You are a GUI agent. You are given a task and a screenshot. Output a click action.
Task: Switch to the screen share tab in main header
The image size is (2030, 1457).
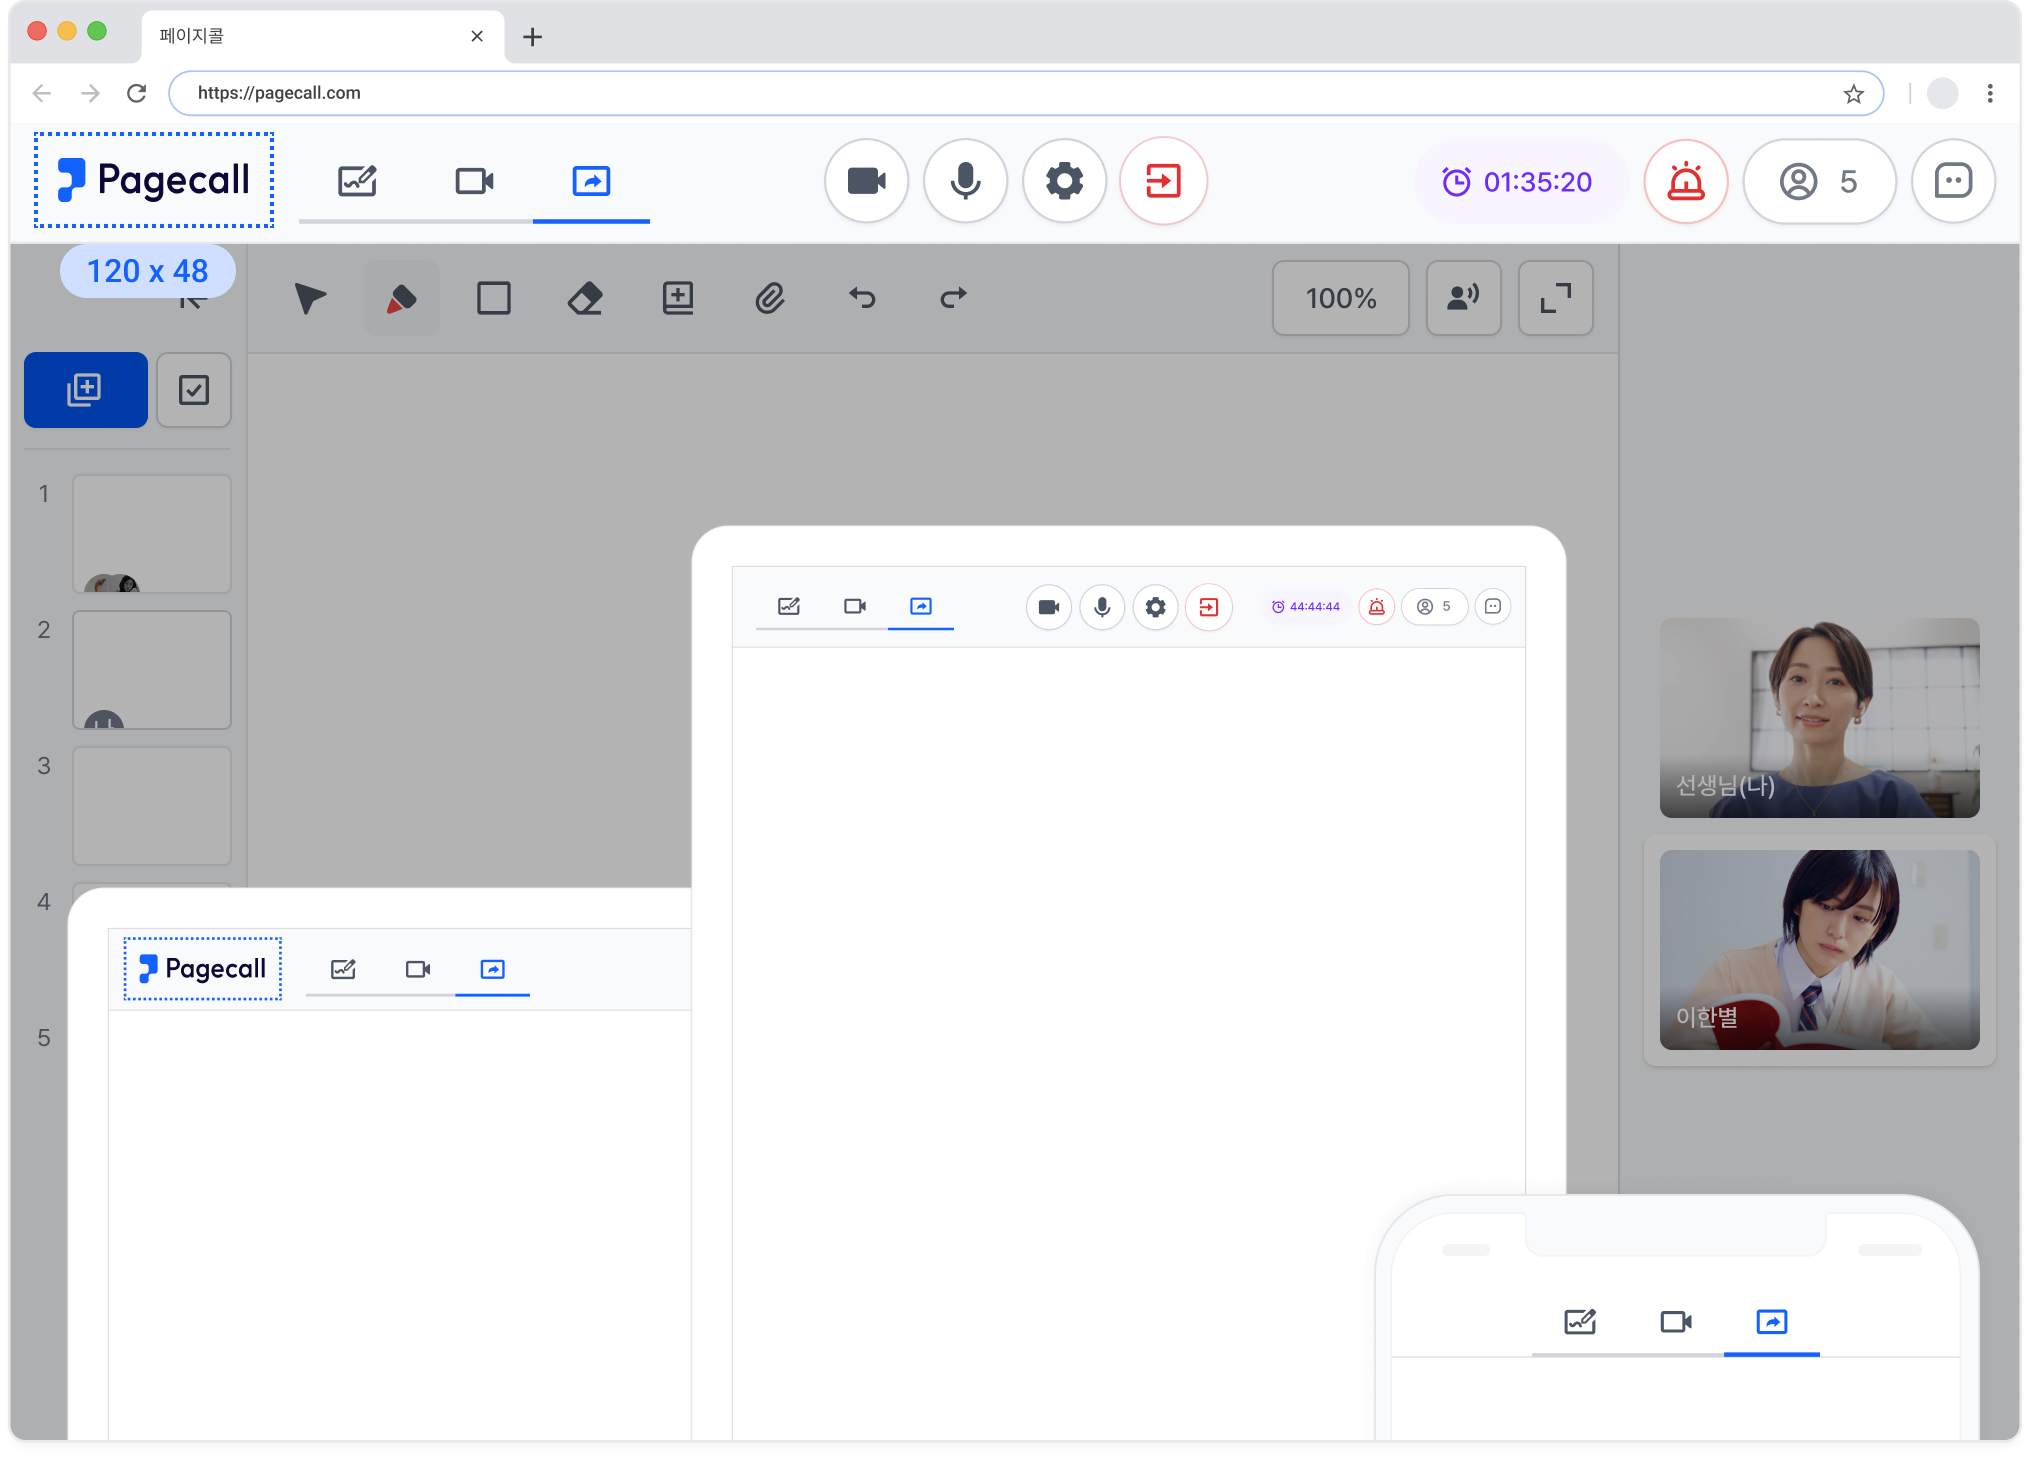tap(591, 181)
